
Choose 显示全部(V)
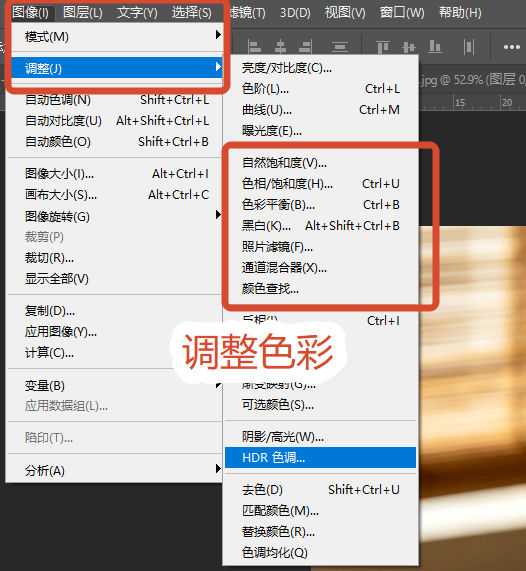coord(115,279)
